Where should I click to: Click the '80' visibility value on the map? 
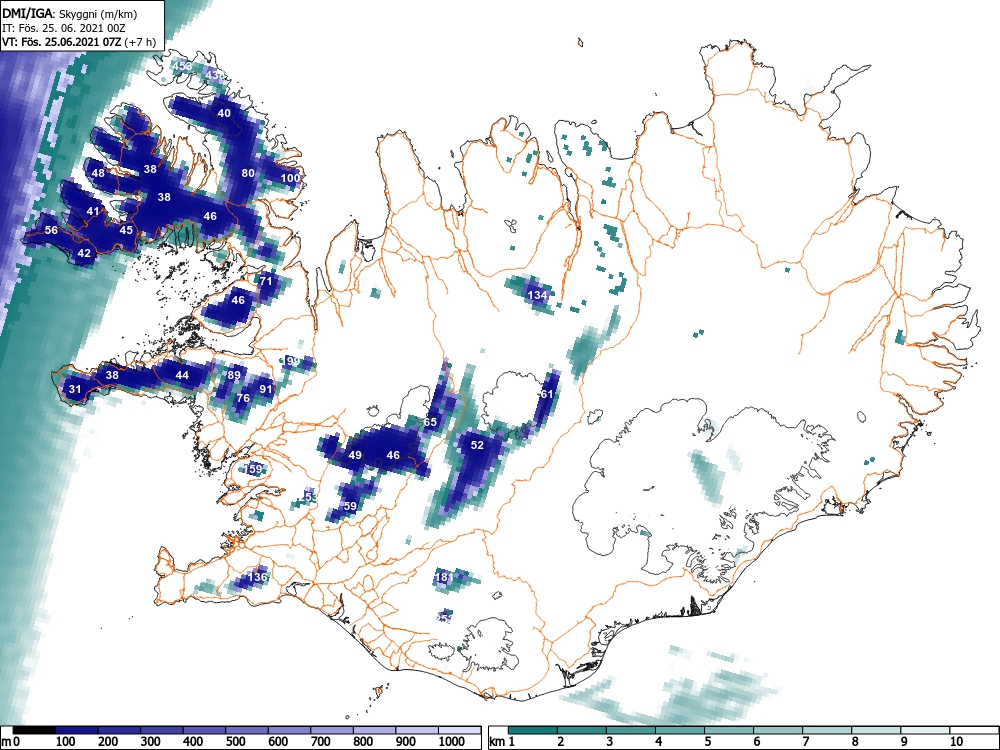click(248, 173)
